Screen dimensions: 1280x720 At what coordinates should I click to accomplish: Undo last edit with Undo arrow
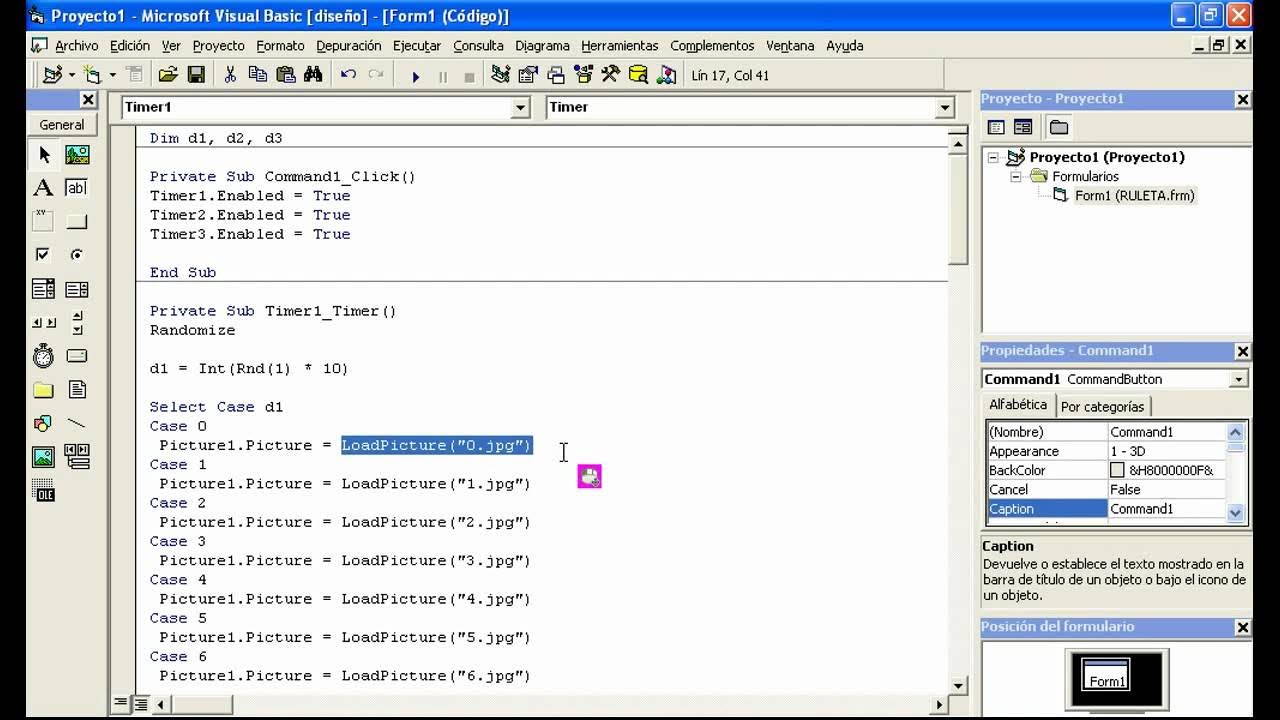coord(348,75)
